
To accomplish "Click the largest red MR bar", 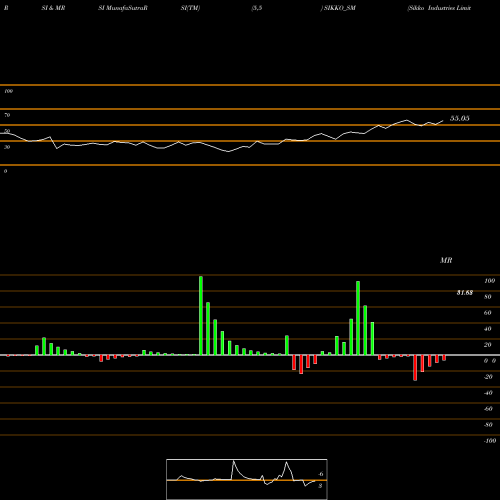I will (415, 368).
